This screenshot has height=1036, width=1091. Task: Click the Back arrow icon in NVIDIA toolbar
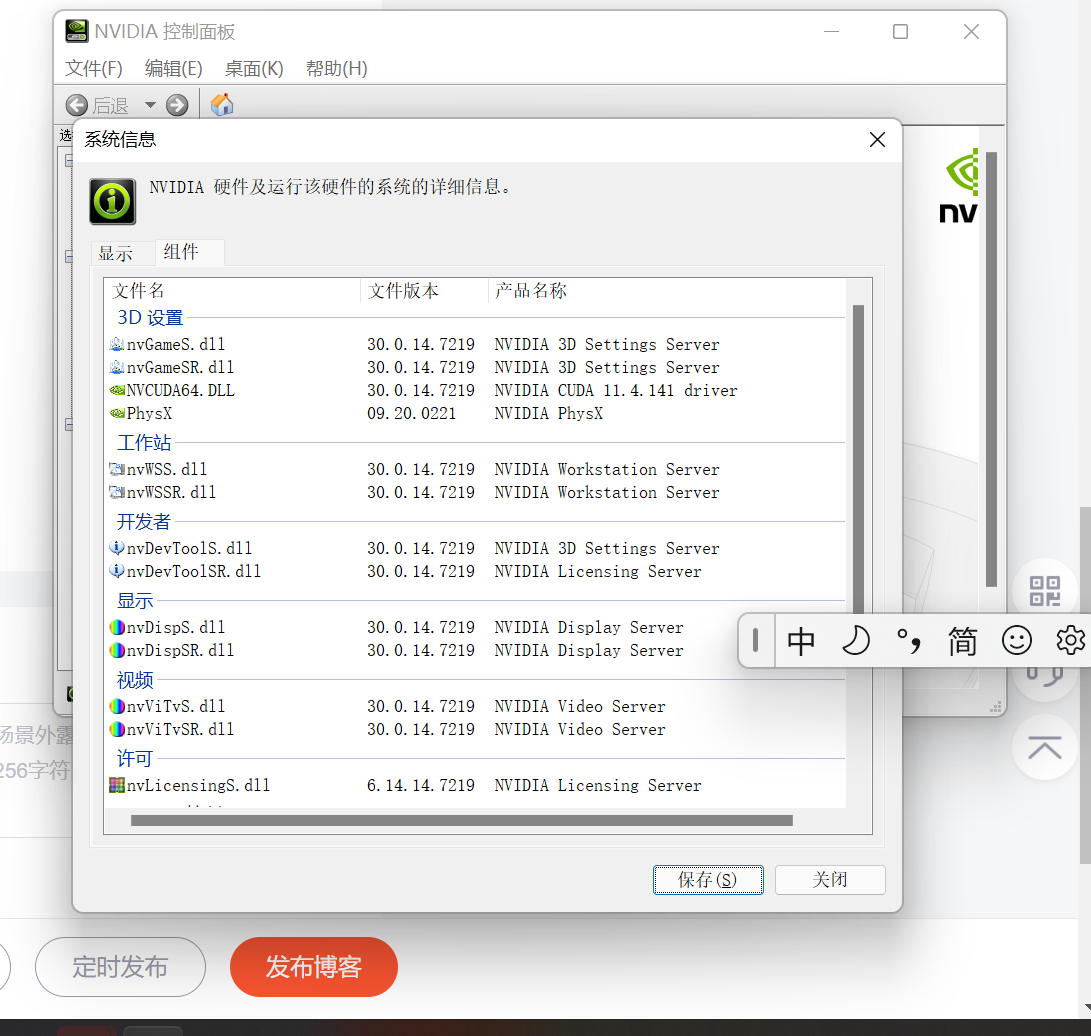[77, 105]
